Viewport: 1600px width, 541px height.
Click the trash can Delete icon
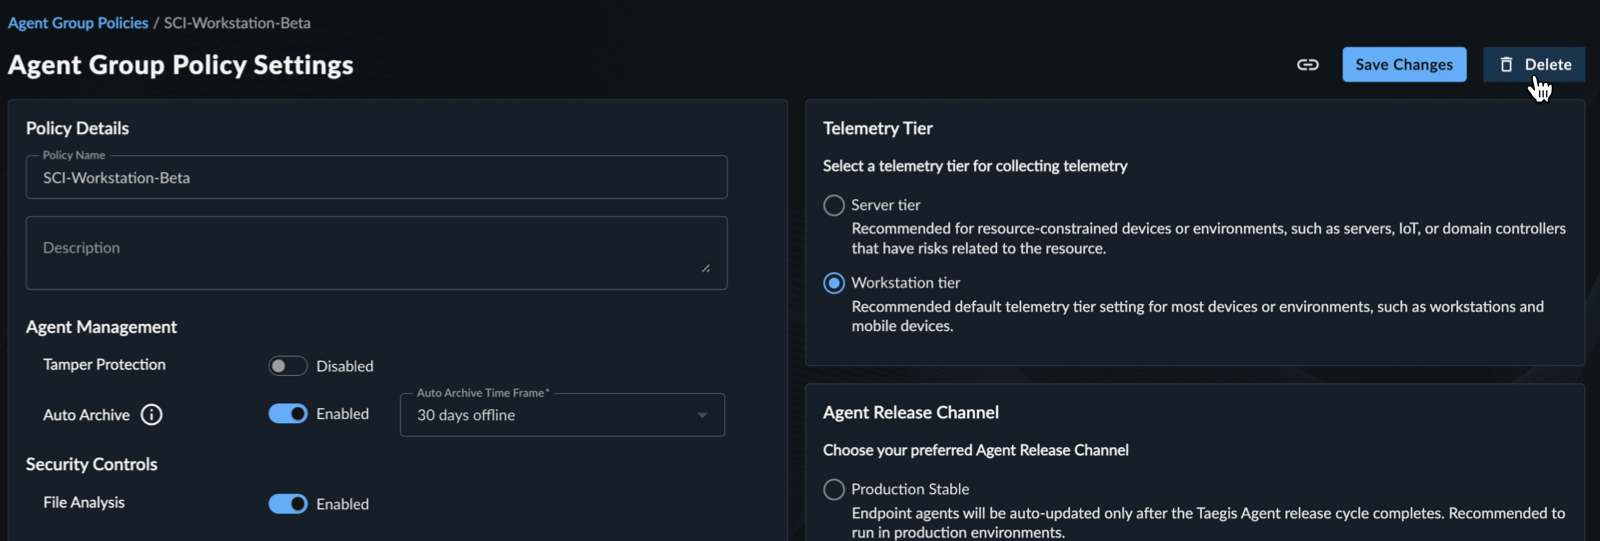tap(1506, 65)
